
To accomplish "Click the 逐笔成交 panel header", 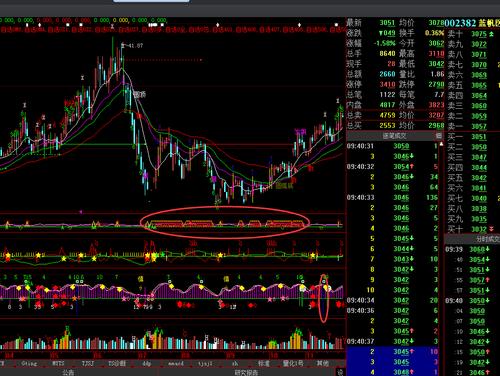I will 394,136.
